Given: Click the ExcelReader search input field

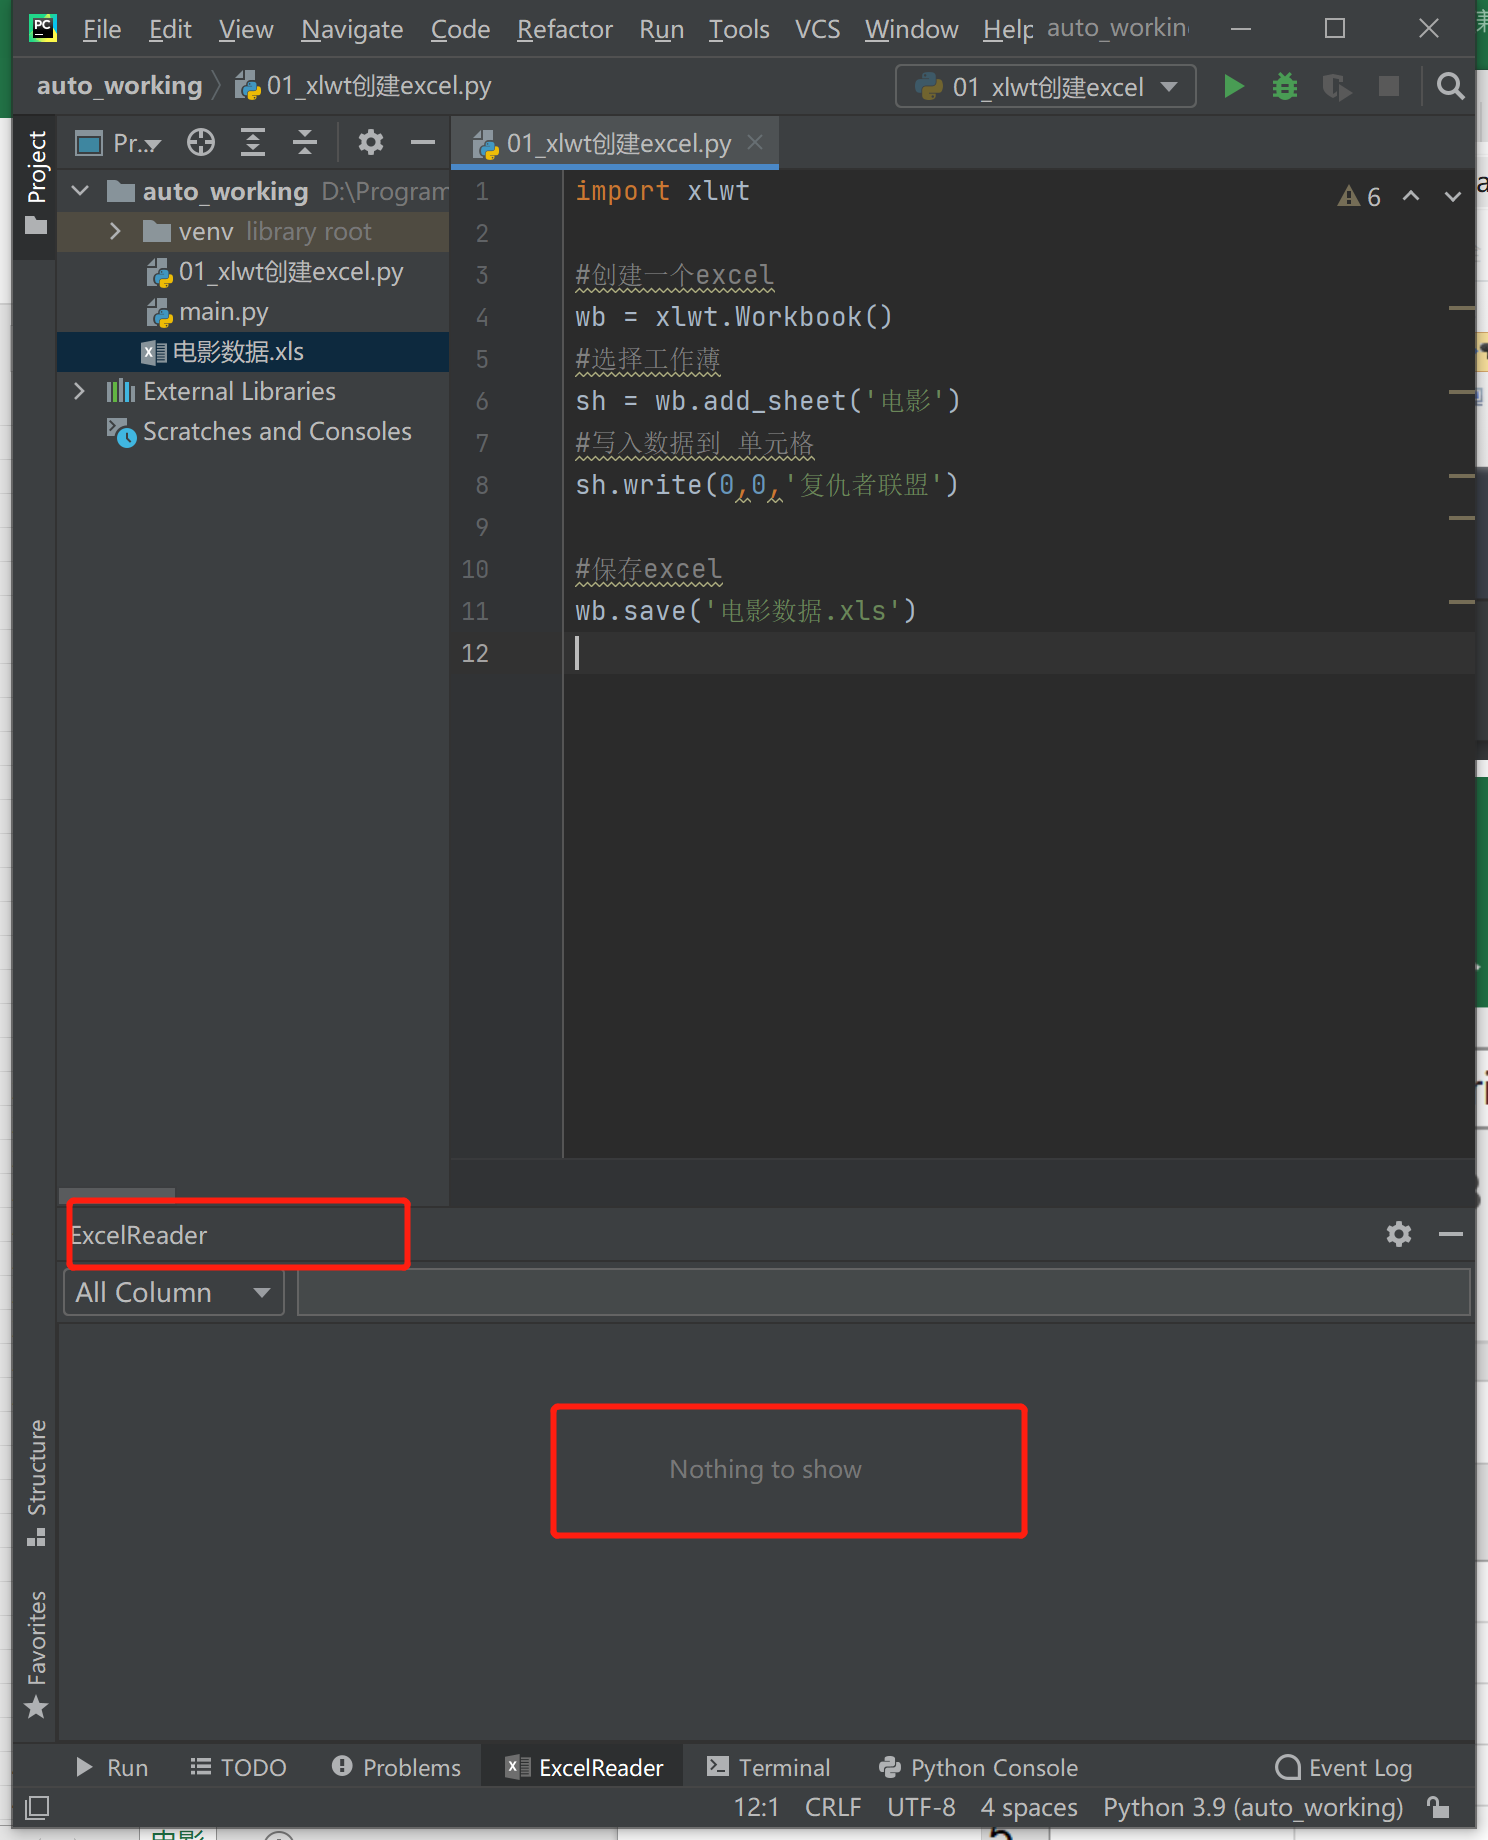Looking at the screenshot, I should click(884, 1292).
